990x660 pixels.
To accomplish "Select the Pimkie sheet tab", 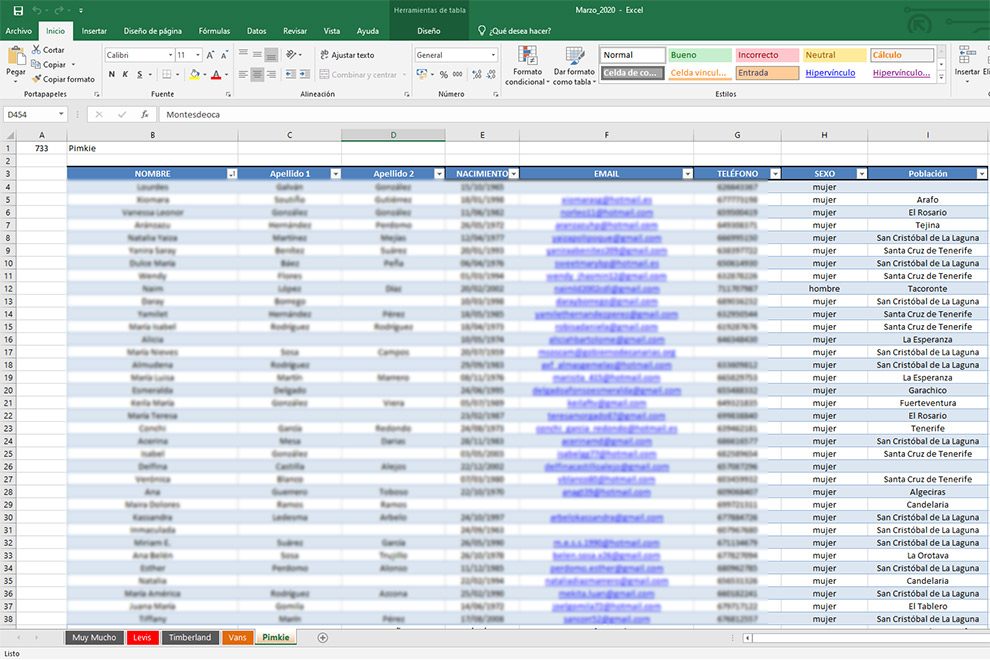I will pos(274,637).
